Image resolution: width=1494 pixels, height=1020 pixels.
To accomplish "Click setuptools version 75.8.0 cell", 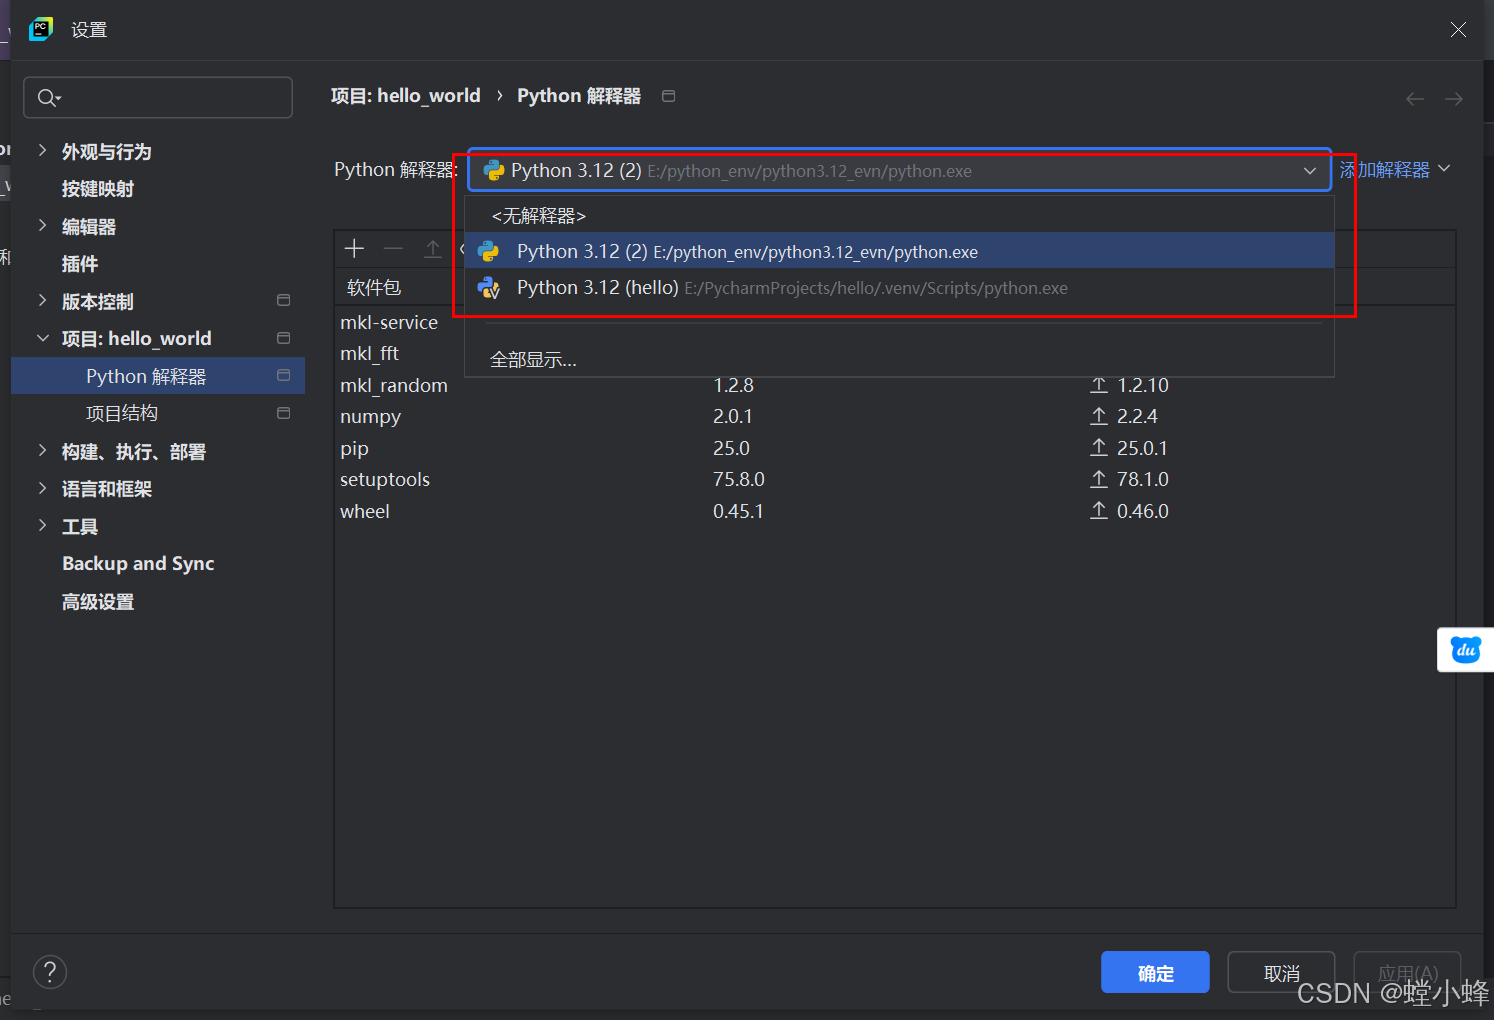I will tap(739, 479).
